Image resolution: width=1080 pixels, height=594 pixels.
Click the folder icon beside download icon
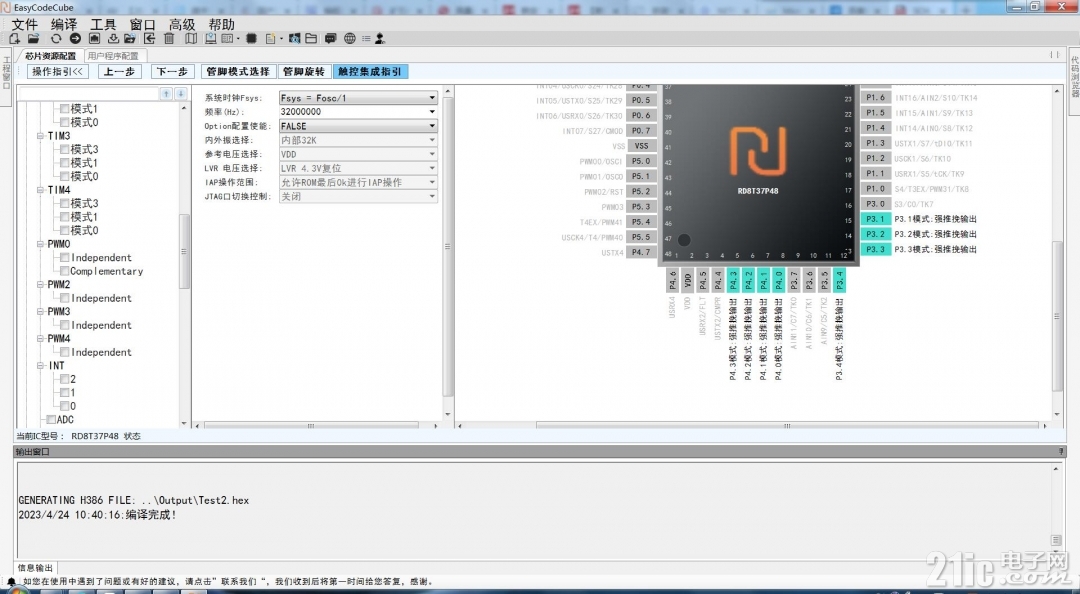130,39
